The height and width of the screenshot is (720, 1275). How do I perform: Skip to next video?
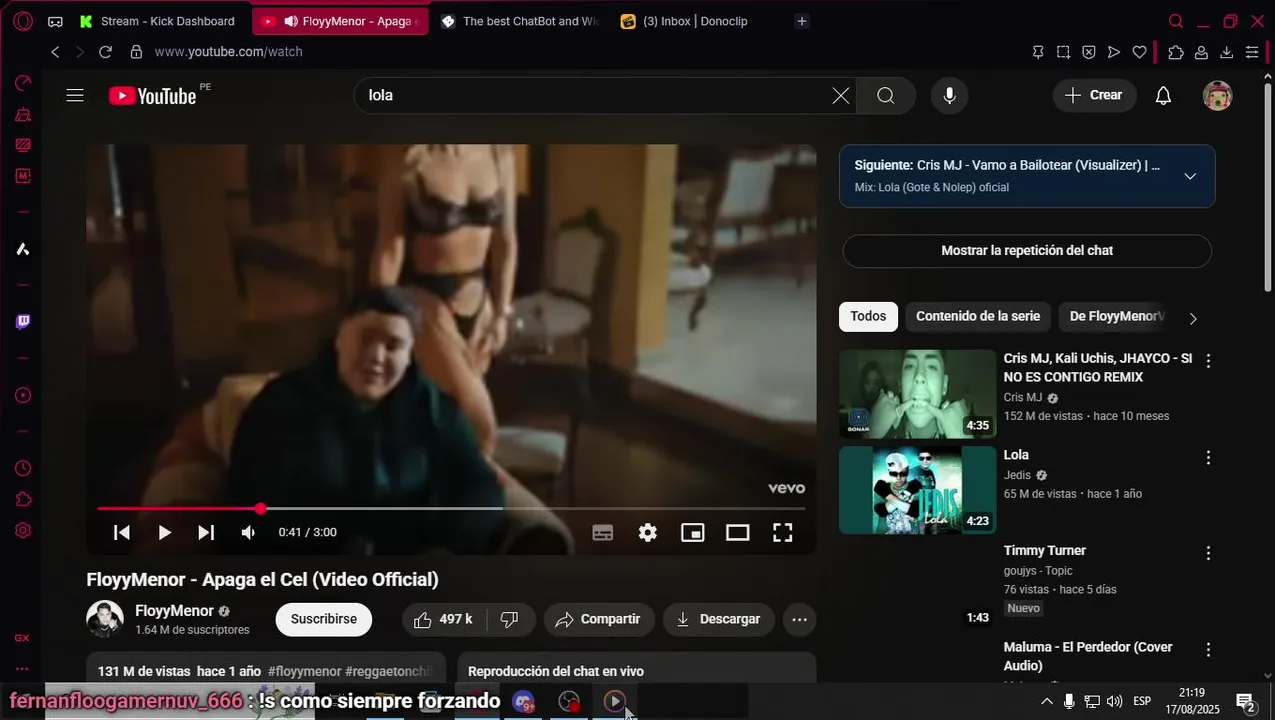206,533
